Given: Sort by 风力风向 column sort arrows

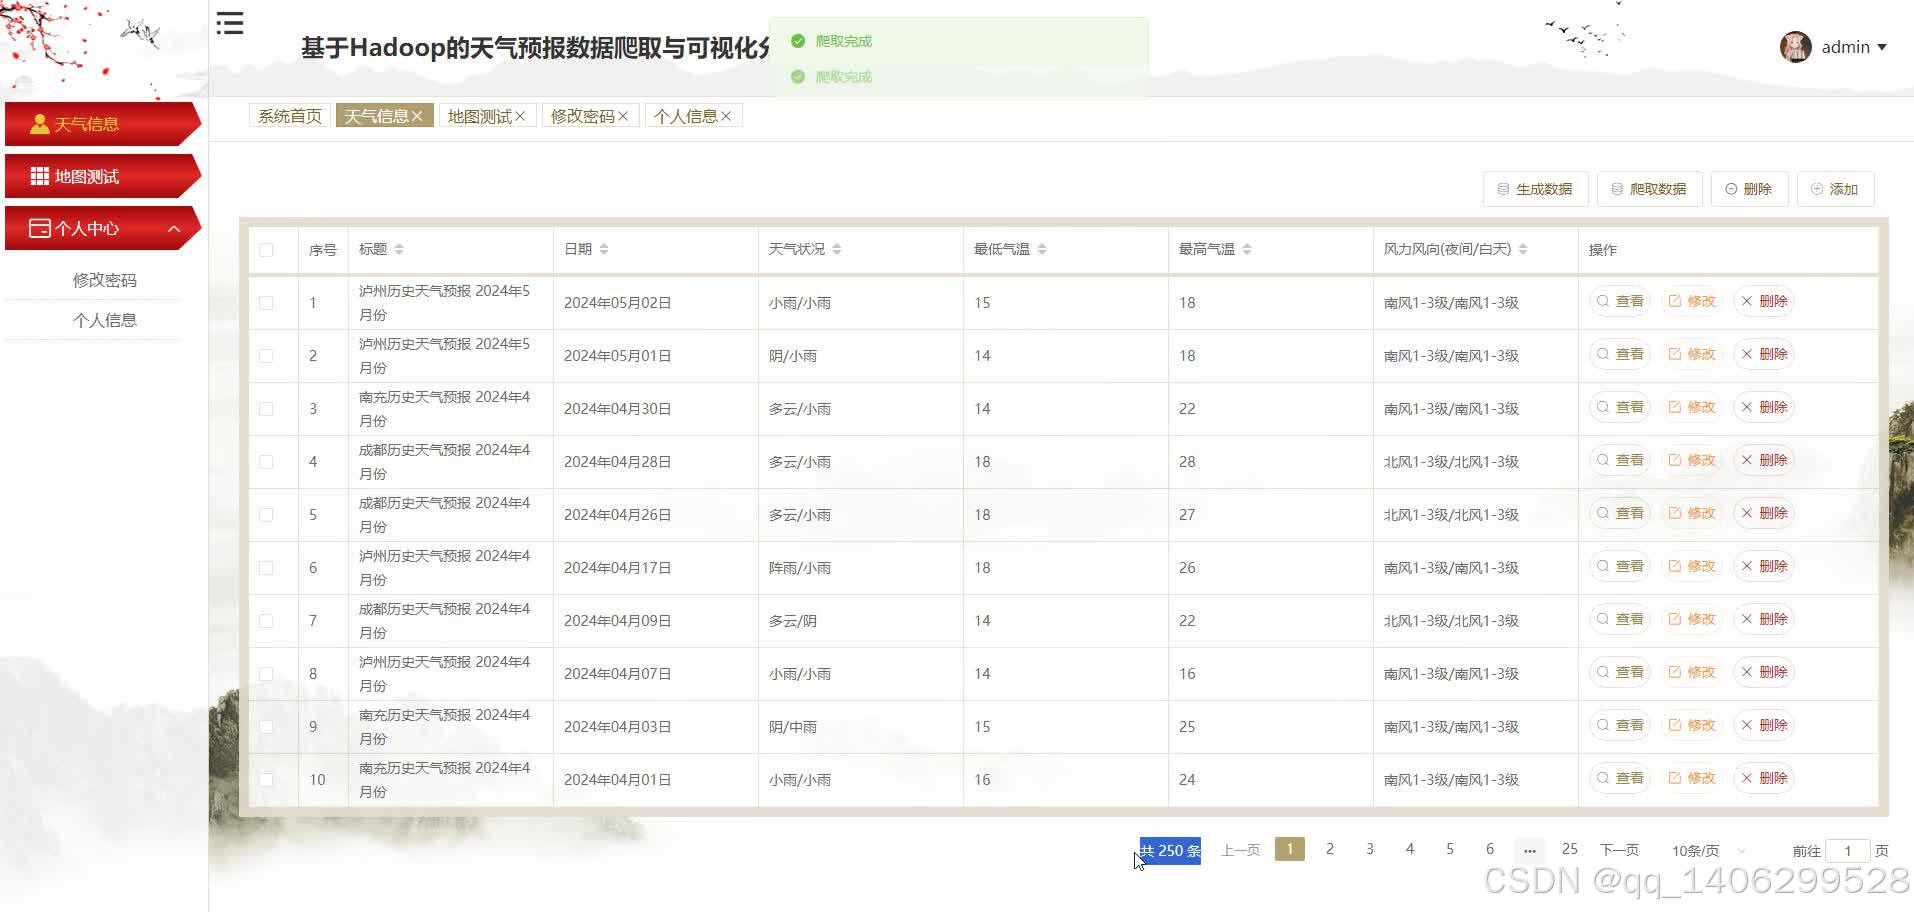Looking at the screenshot, I should click(1523, 249).
